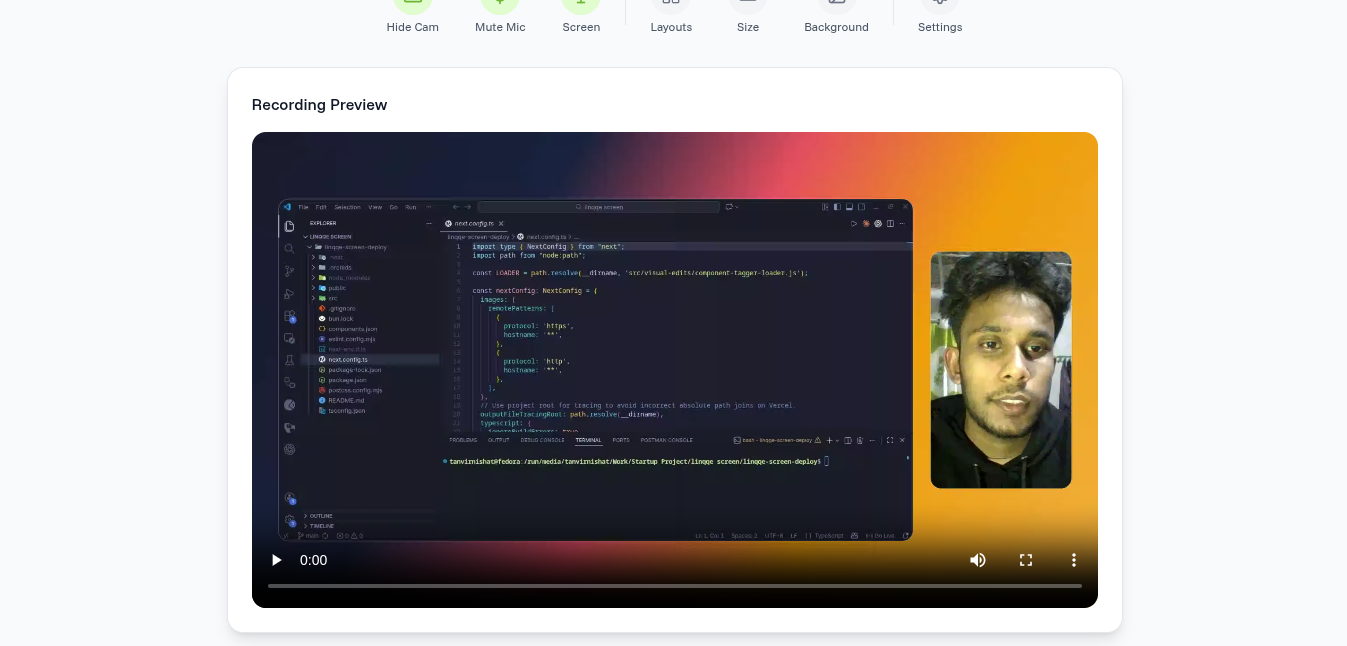Click the video progress bar
This screenshot has height=646, width=1347.
(x=675, y=584)
